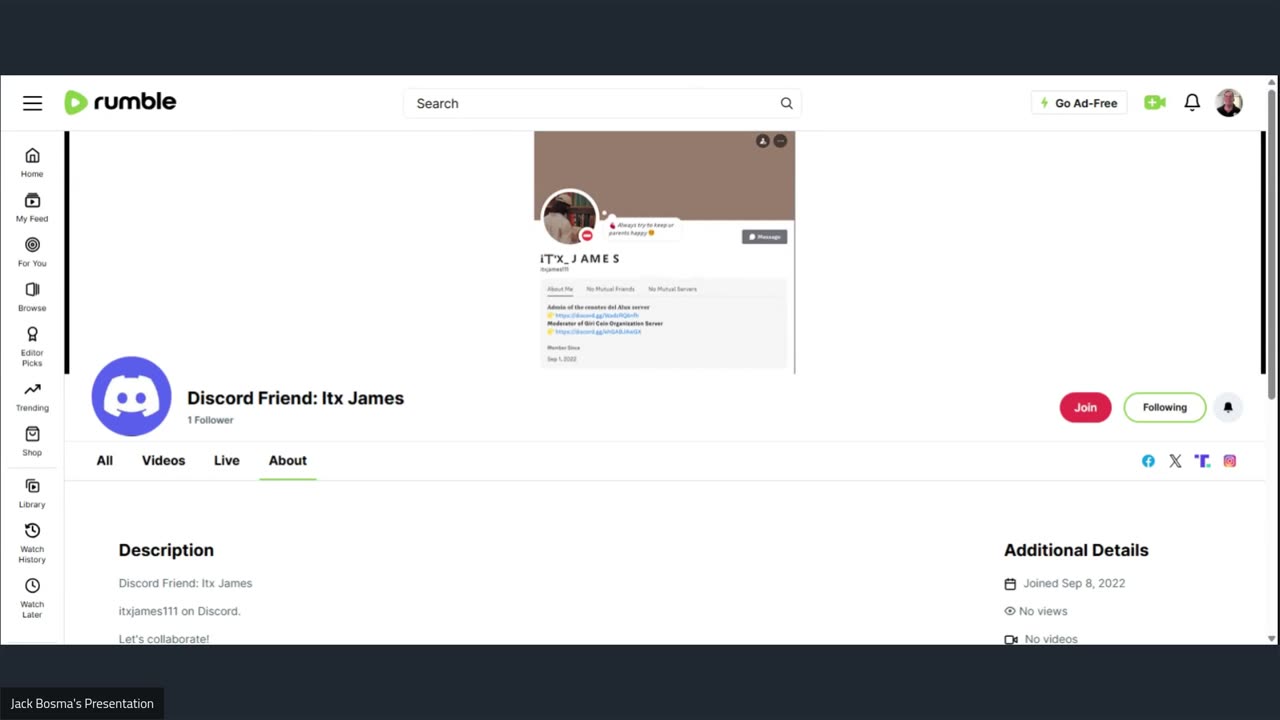Go to Home in the sidebar
The width and height of the screenshot is (1280, 720).
(32, 162)
